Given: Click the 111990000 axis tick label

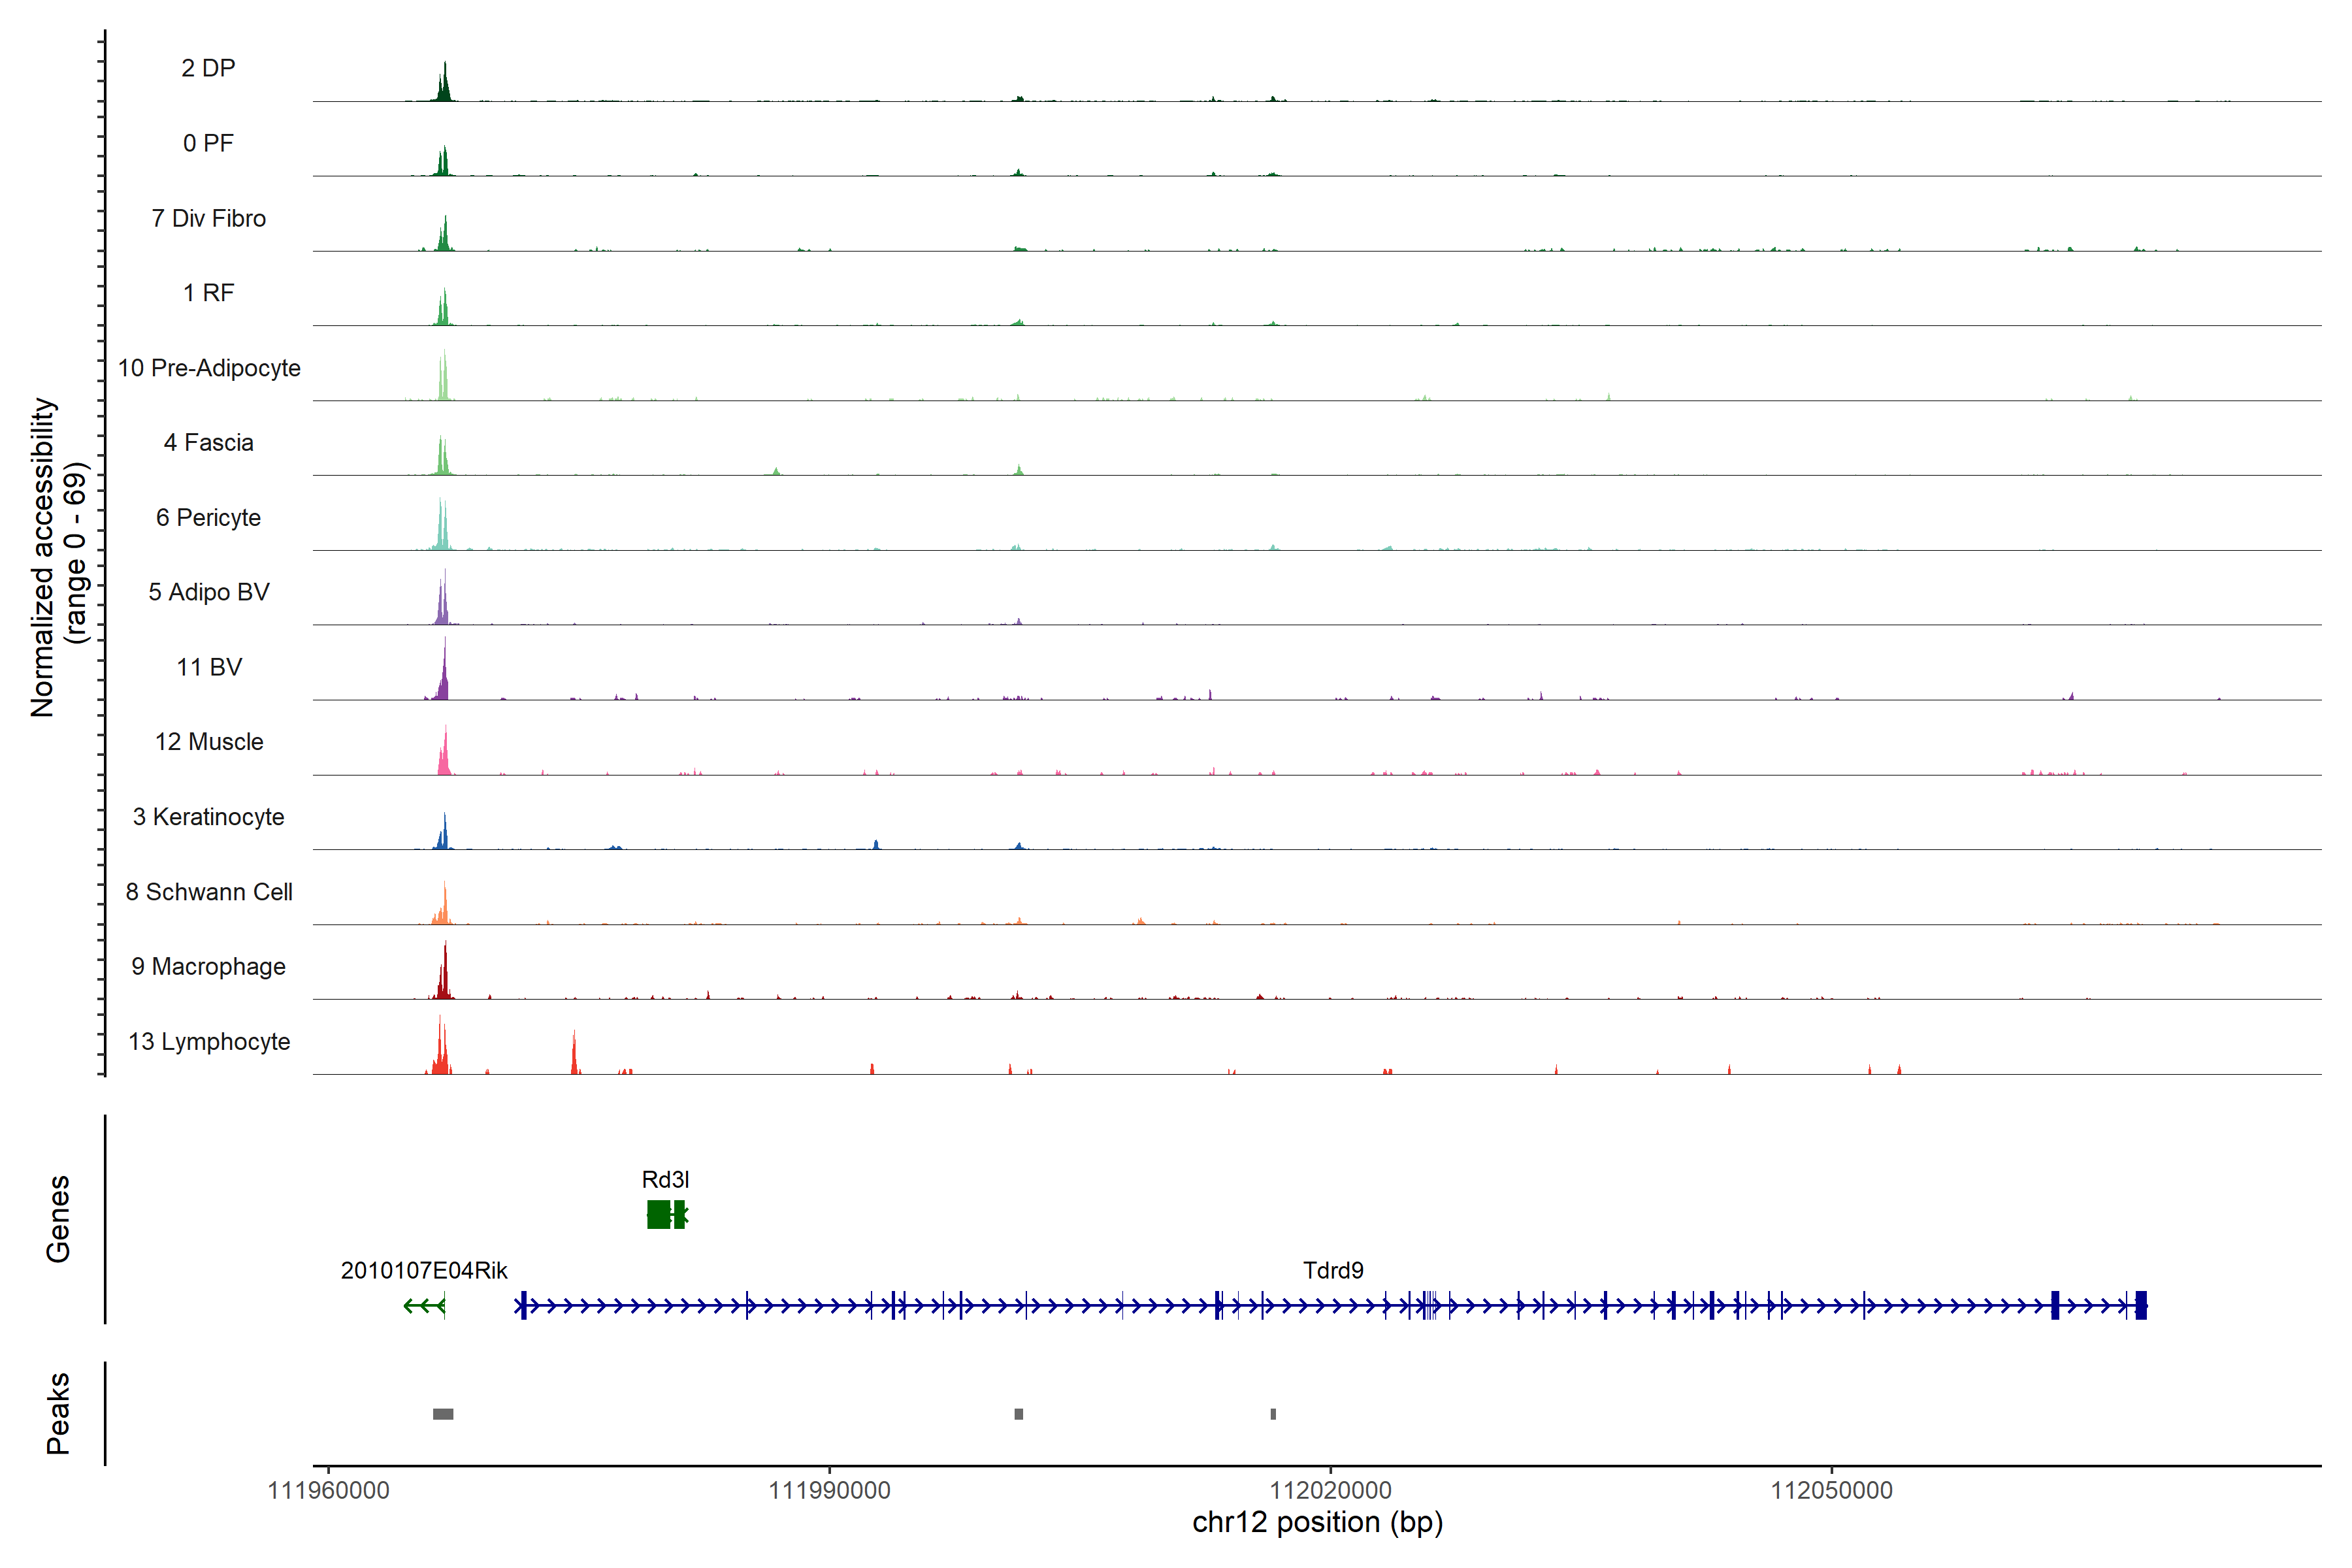Looking at the screenshot, I should click(829, 1490).
